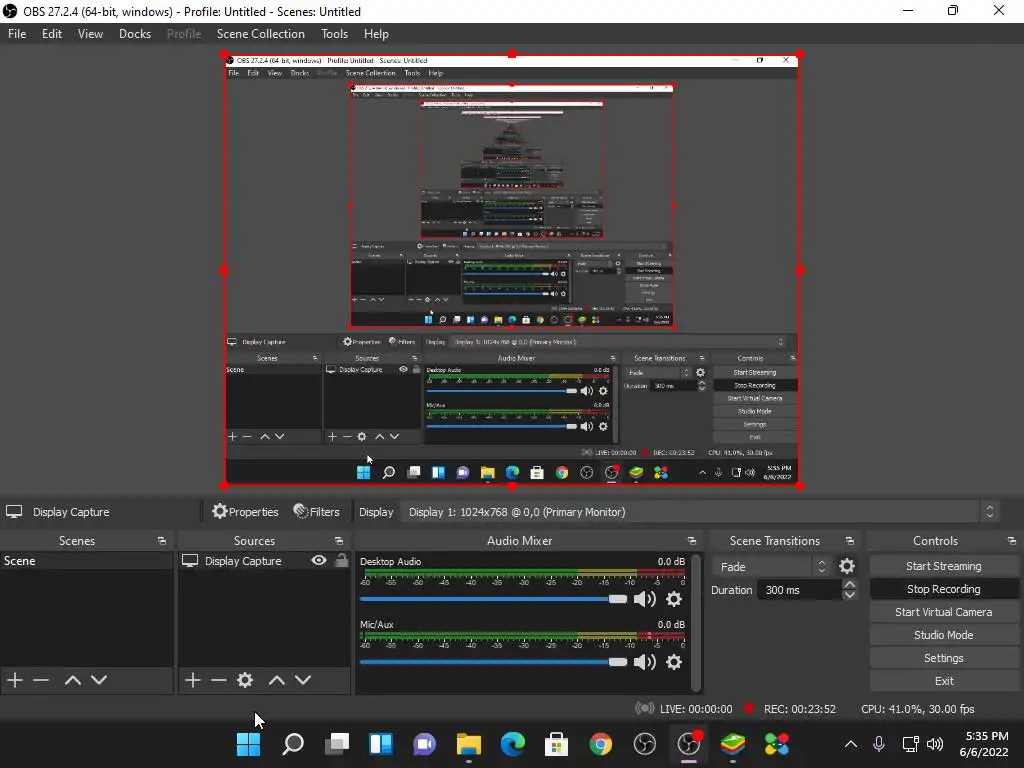The width and height of the screenshot is (1024, 768).
Task: Open Task View from taskbar
Action: coord(337,744)
